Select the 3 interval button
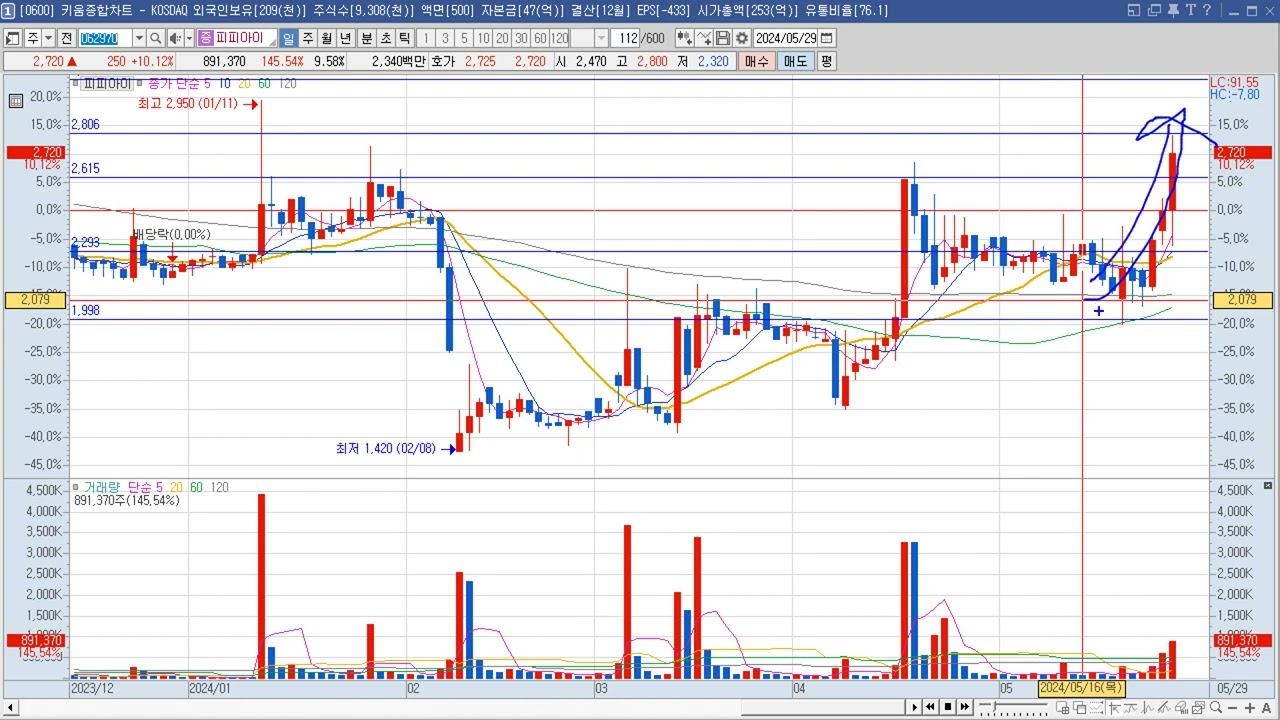Screen dimensions: 1280x720 pyautogui.click(x=445, y=38)
